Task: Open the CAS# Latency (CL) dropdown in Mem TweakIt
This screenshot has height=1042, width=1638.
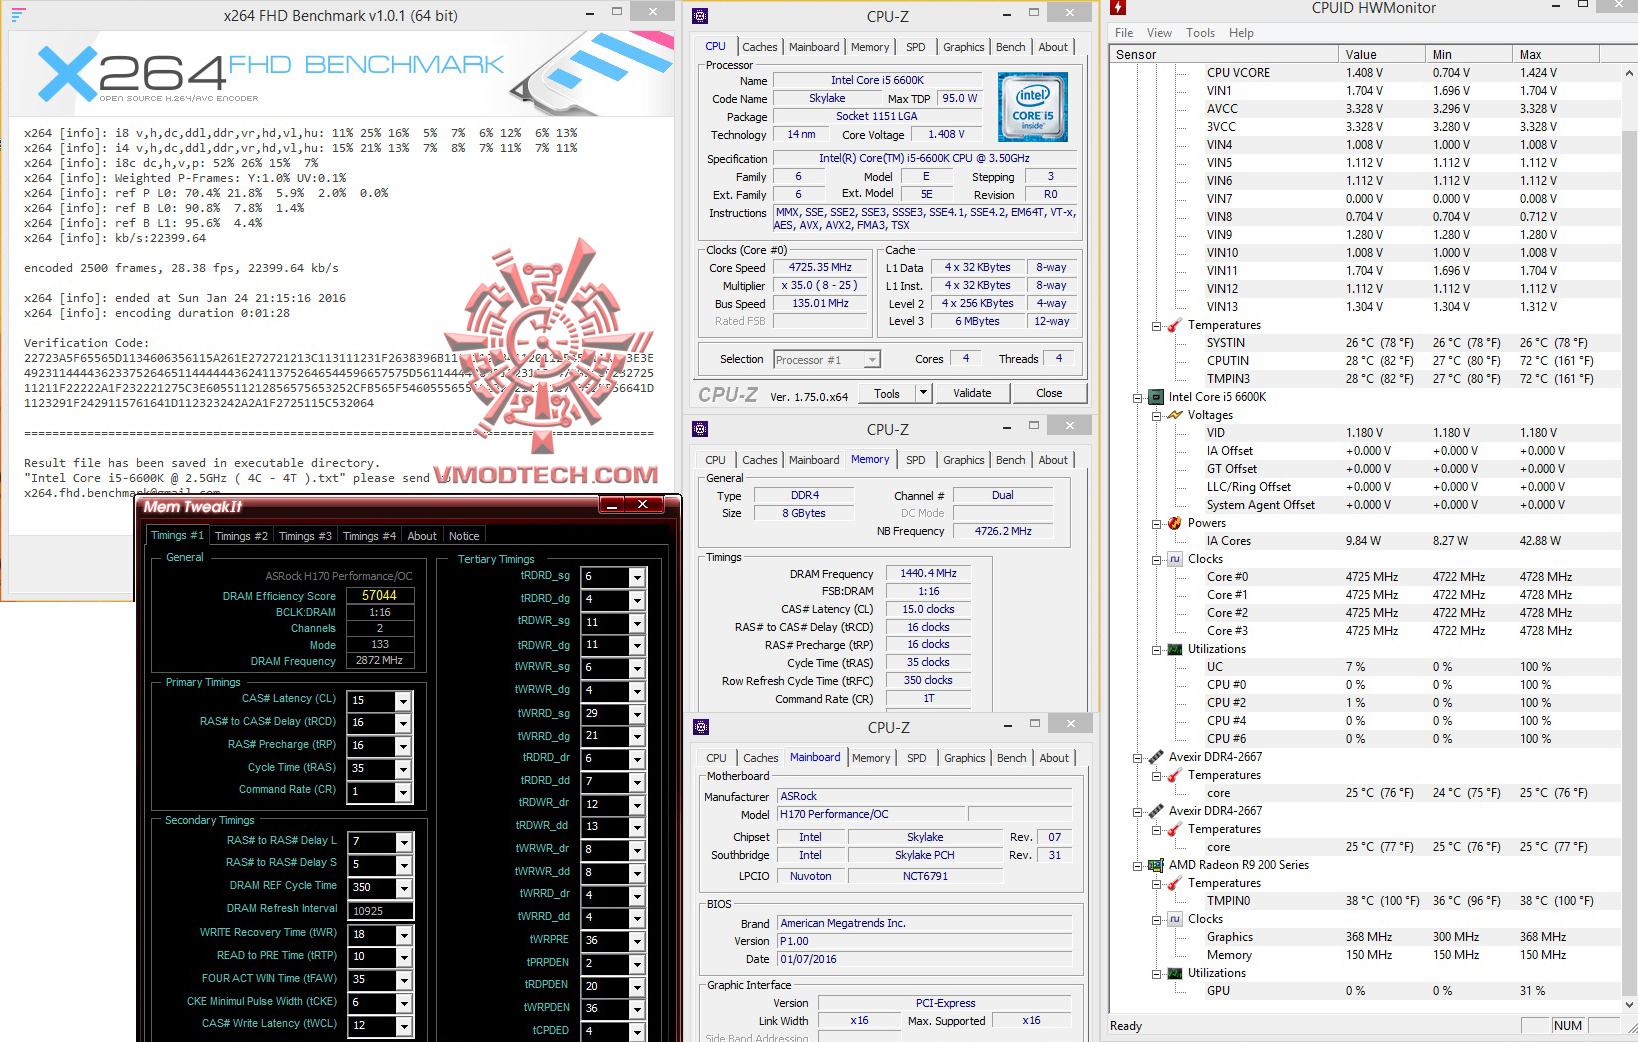Action: pyautogui.click(x=403, y=701)
